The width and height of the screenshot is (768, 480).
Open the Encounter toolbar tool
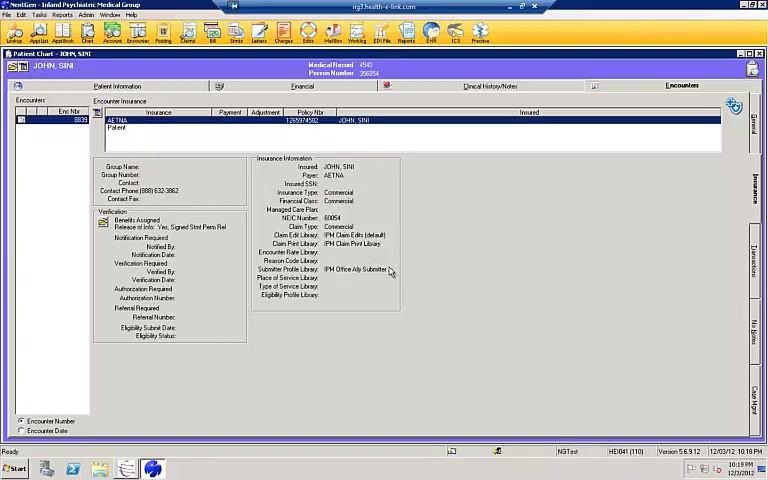[138, 33]
